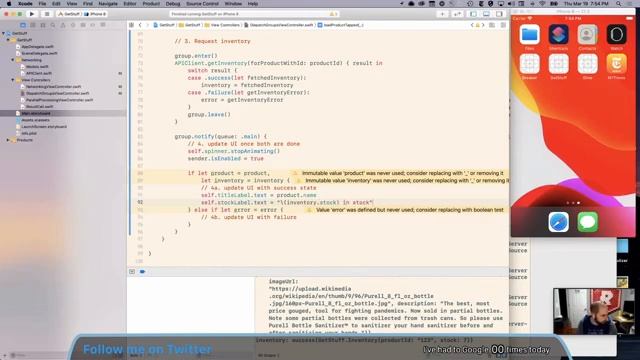Stop the running app in Xcode toolbar
640x360 pixels.
(47, 14)
